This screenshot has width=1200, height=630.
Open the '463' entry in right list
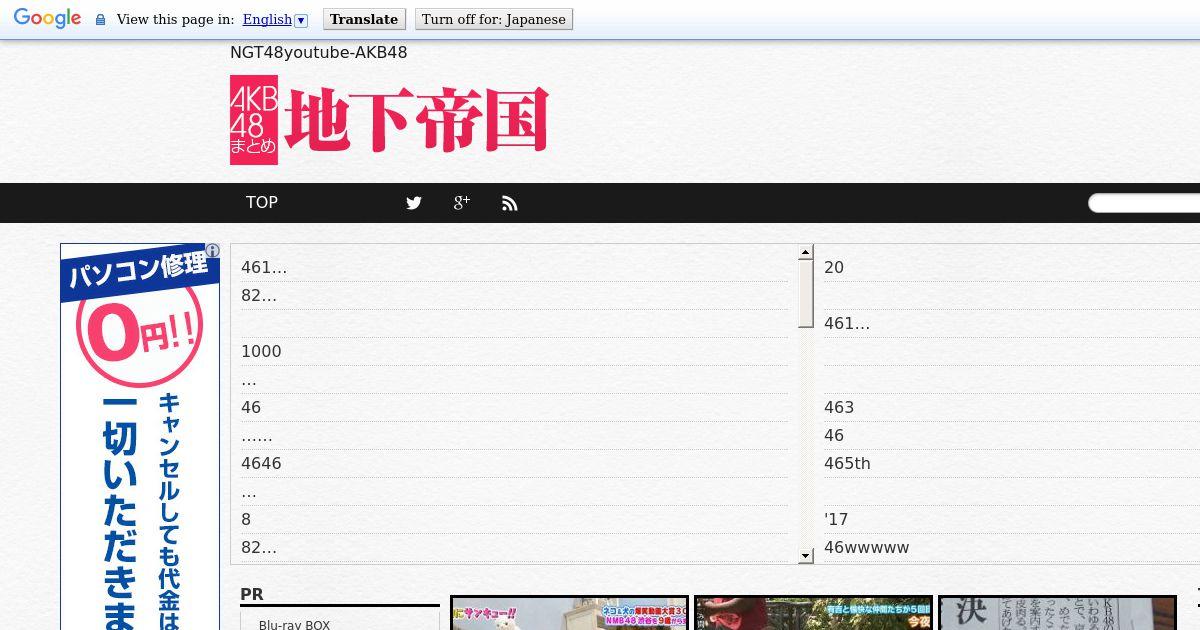839,407
